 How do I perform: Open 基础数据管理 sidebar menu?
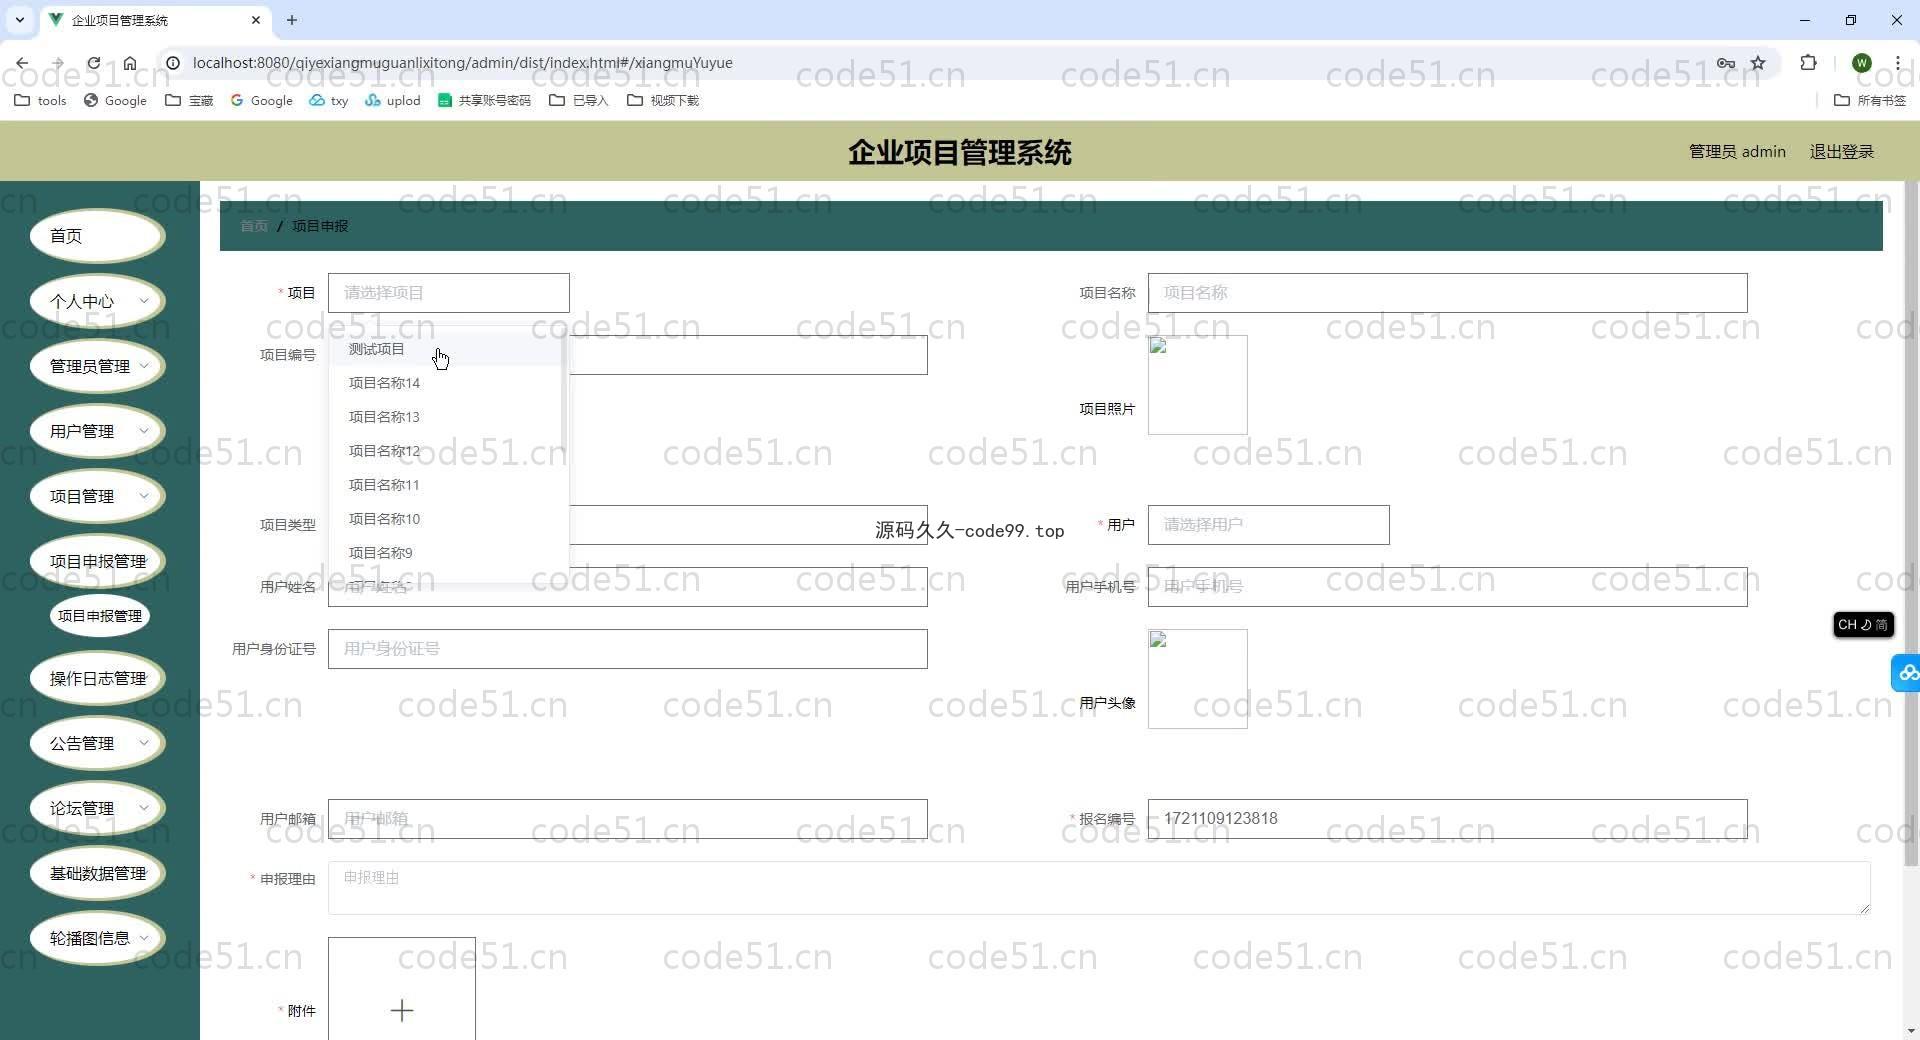pyautogui.click(x=97, y=873)
